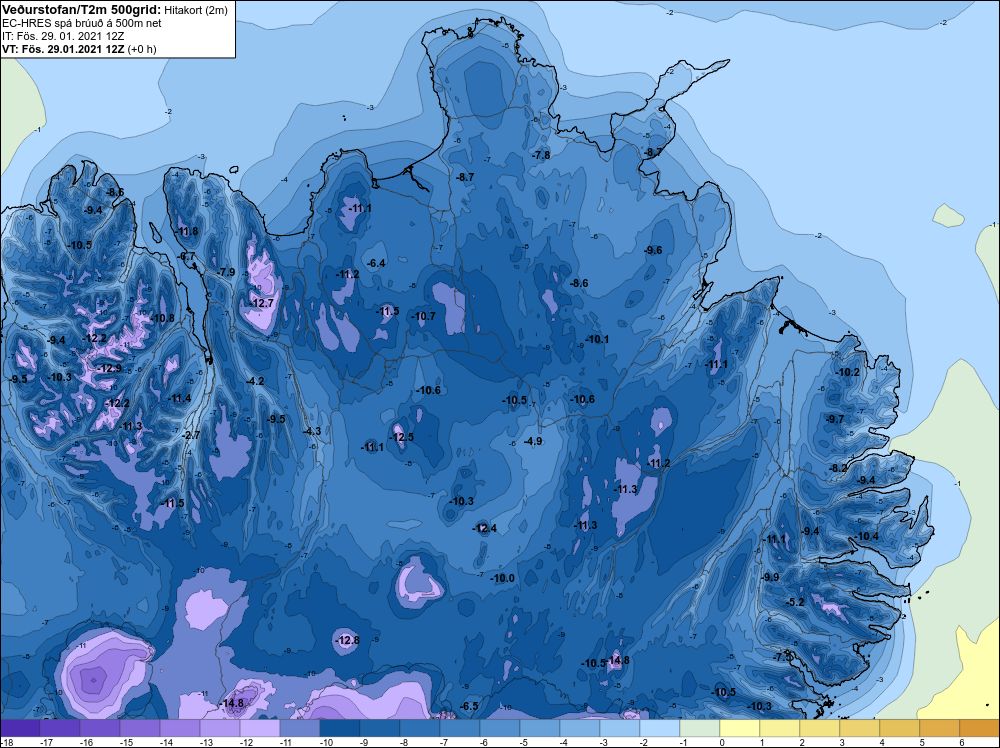This screenshot has width=1000, height=748.
Task: Click the '-10.0' temperature value
Action: 503,578
